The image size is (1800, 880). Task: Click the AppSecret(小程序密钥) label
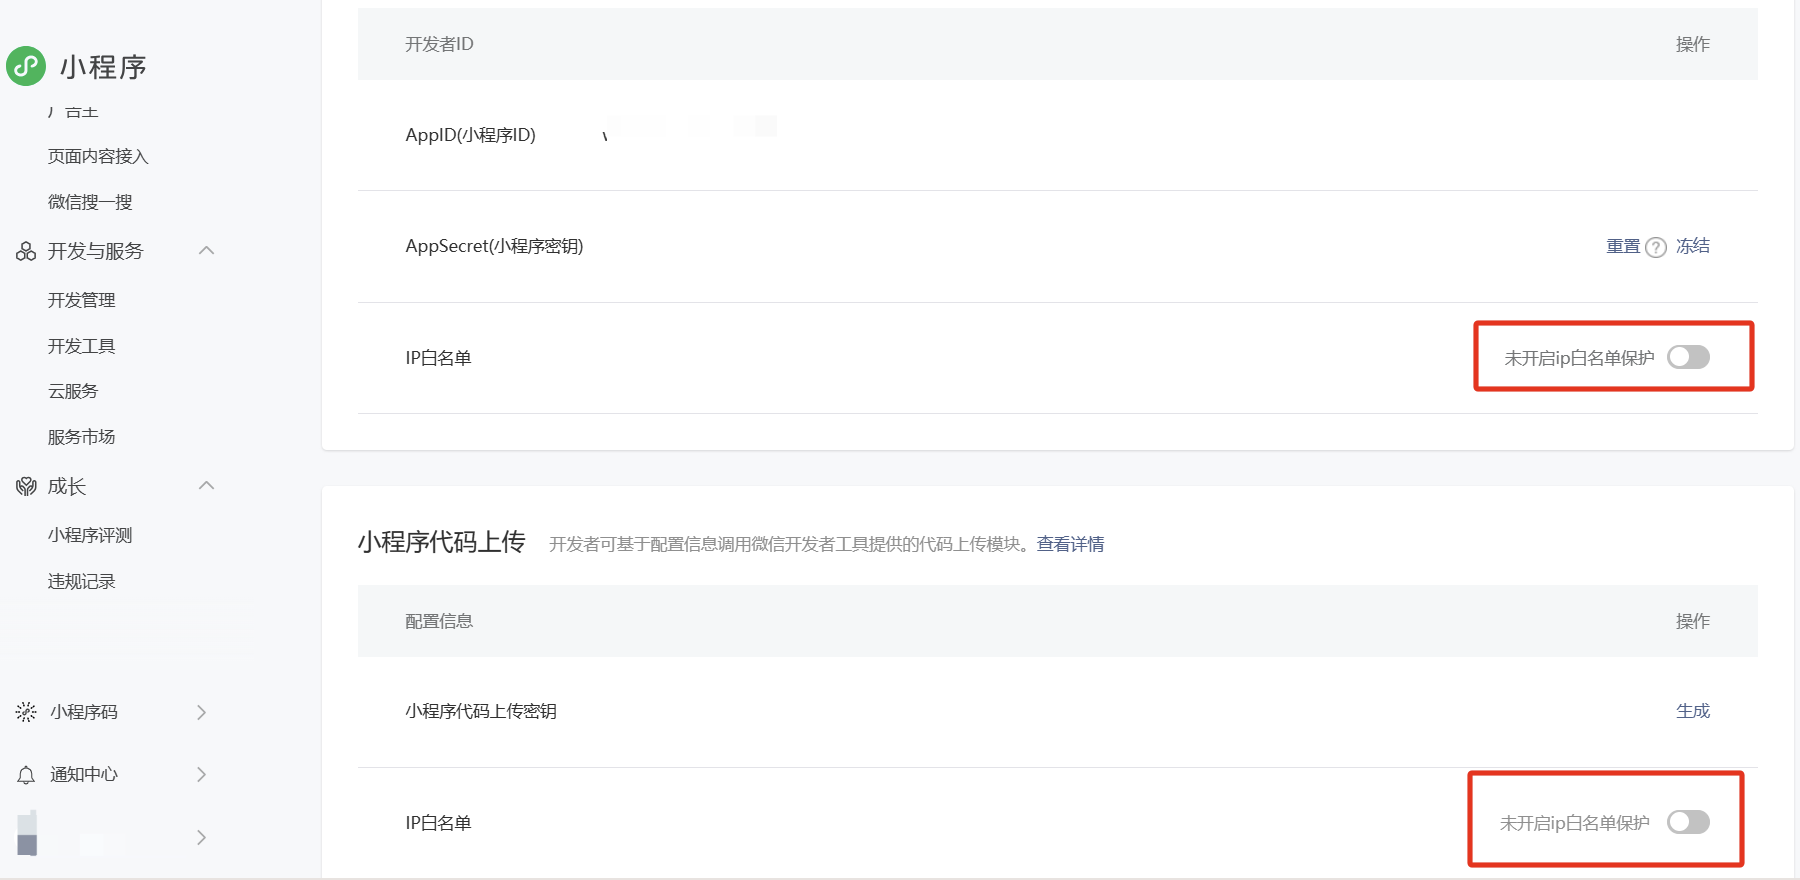494,246
